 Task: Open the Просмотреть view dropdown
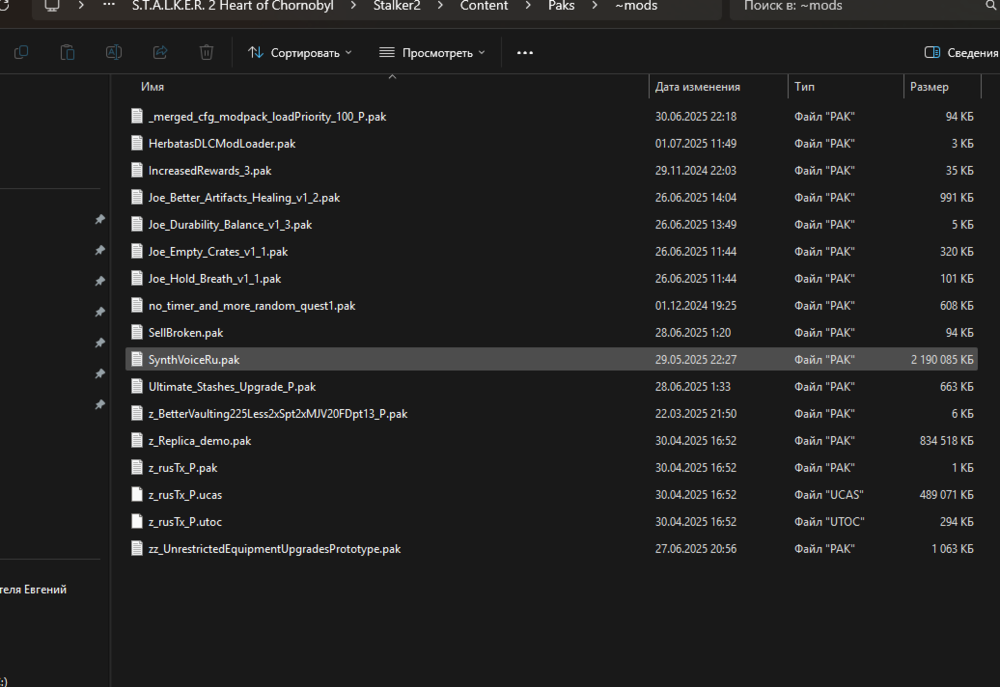tap(432, 52)
